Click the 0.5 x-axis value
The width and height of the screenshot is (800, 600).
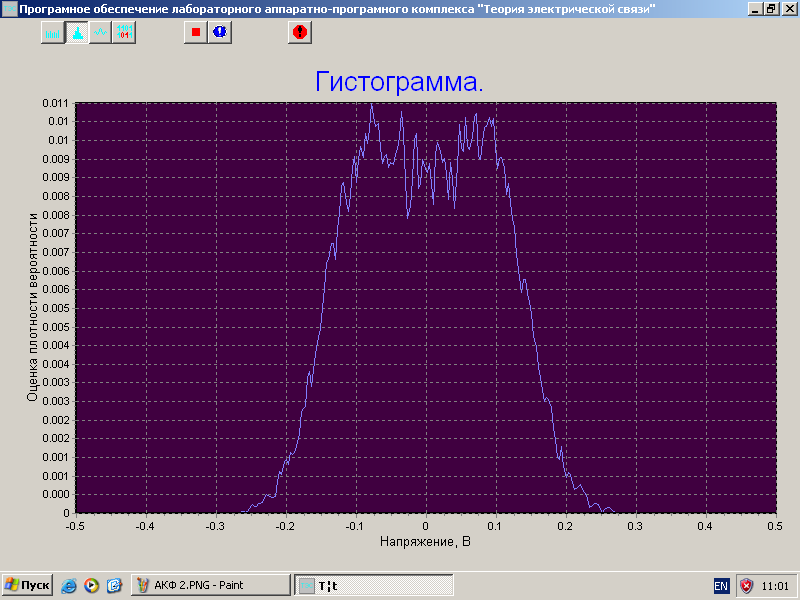tap(774, 526)
